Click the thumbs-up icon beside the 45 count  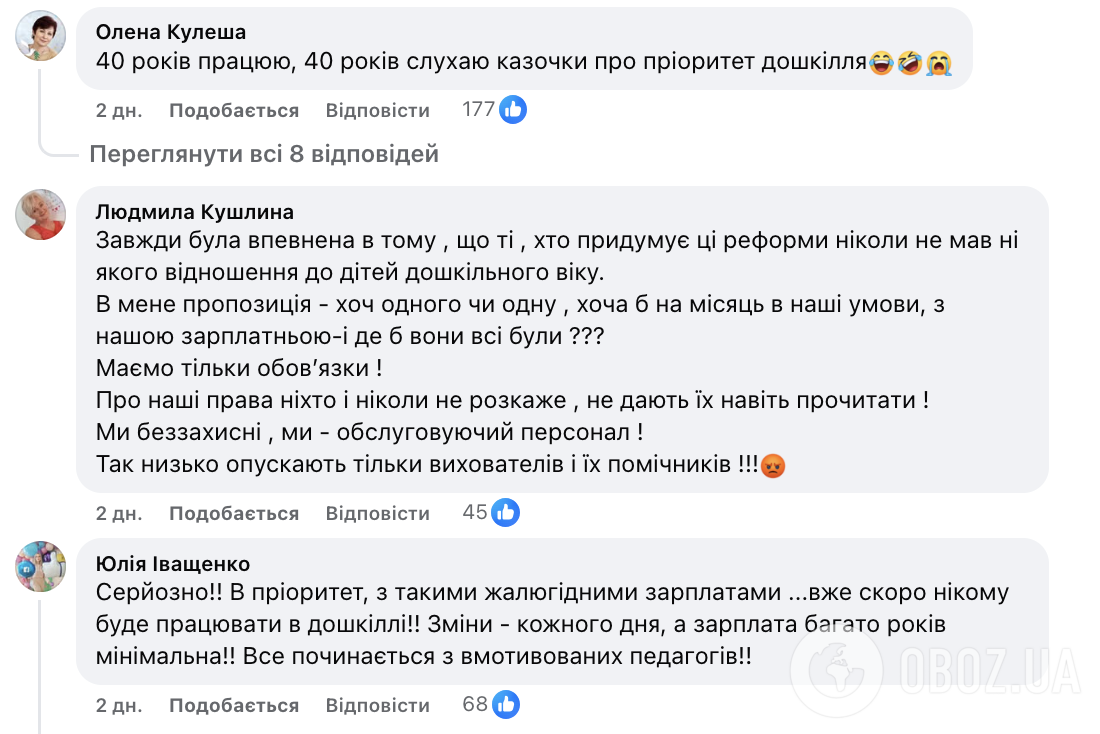(506, 512)
